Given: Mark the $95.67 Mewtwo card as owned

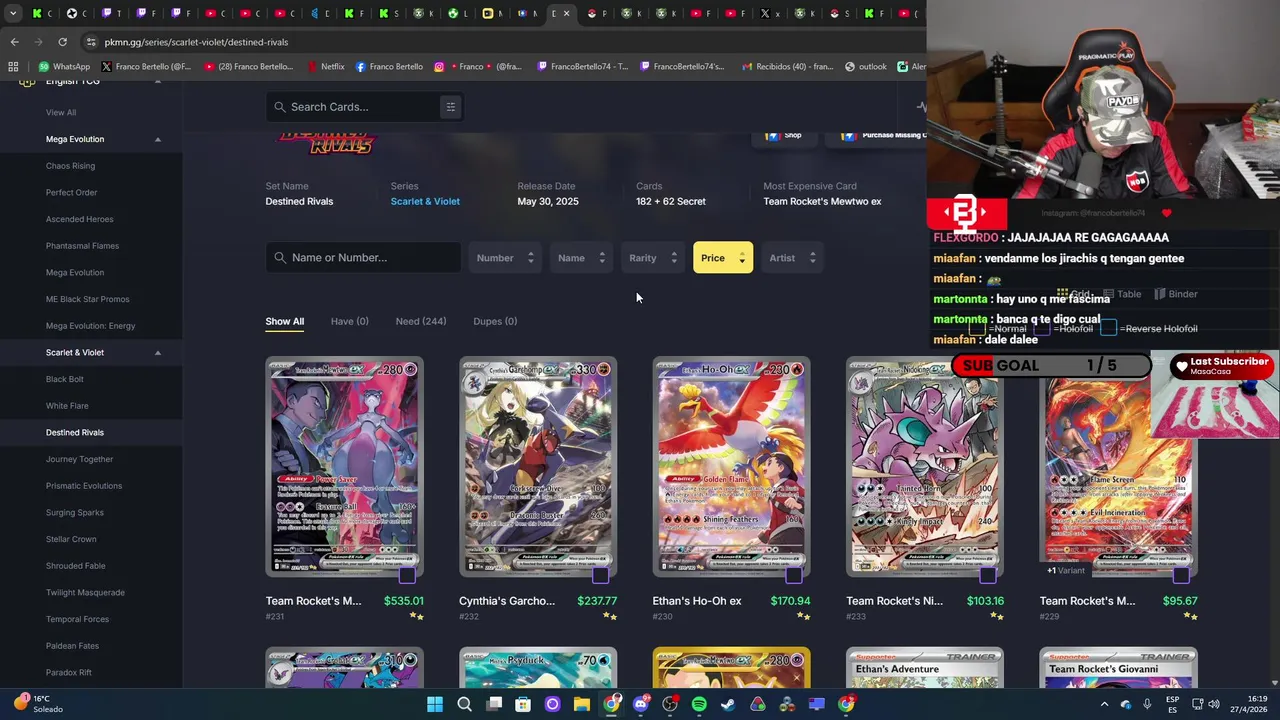Looking at the screenshot, I should point(1181,575).
